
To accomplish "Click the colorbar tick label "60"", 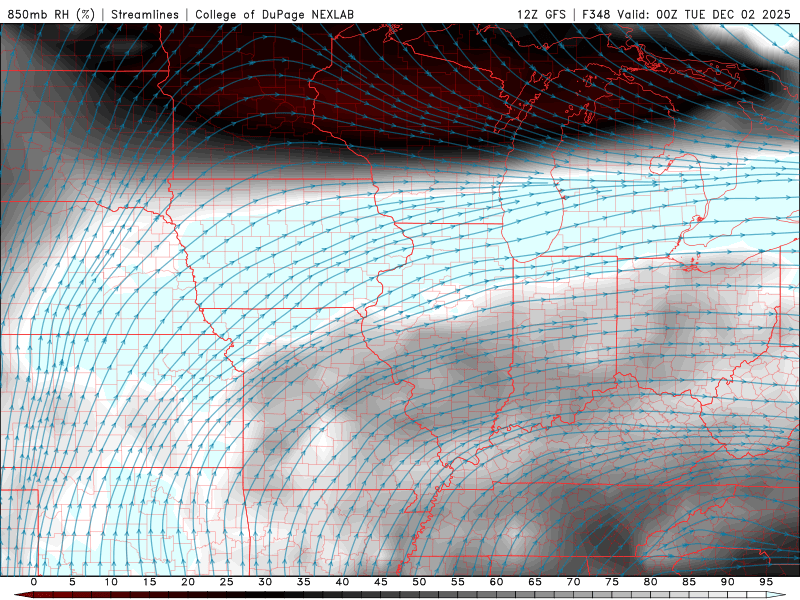I will 496,582.
